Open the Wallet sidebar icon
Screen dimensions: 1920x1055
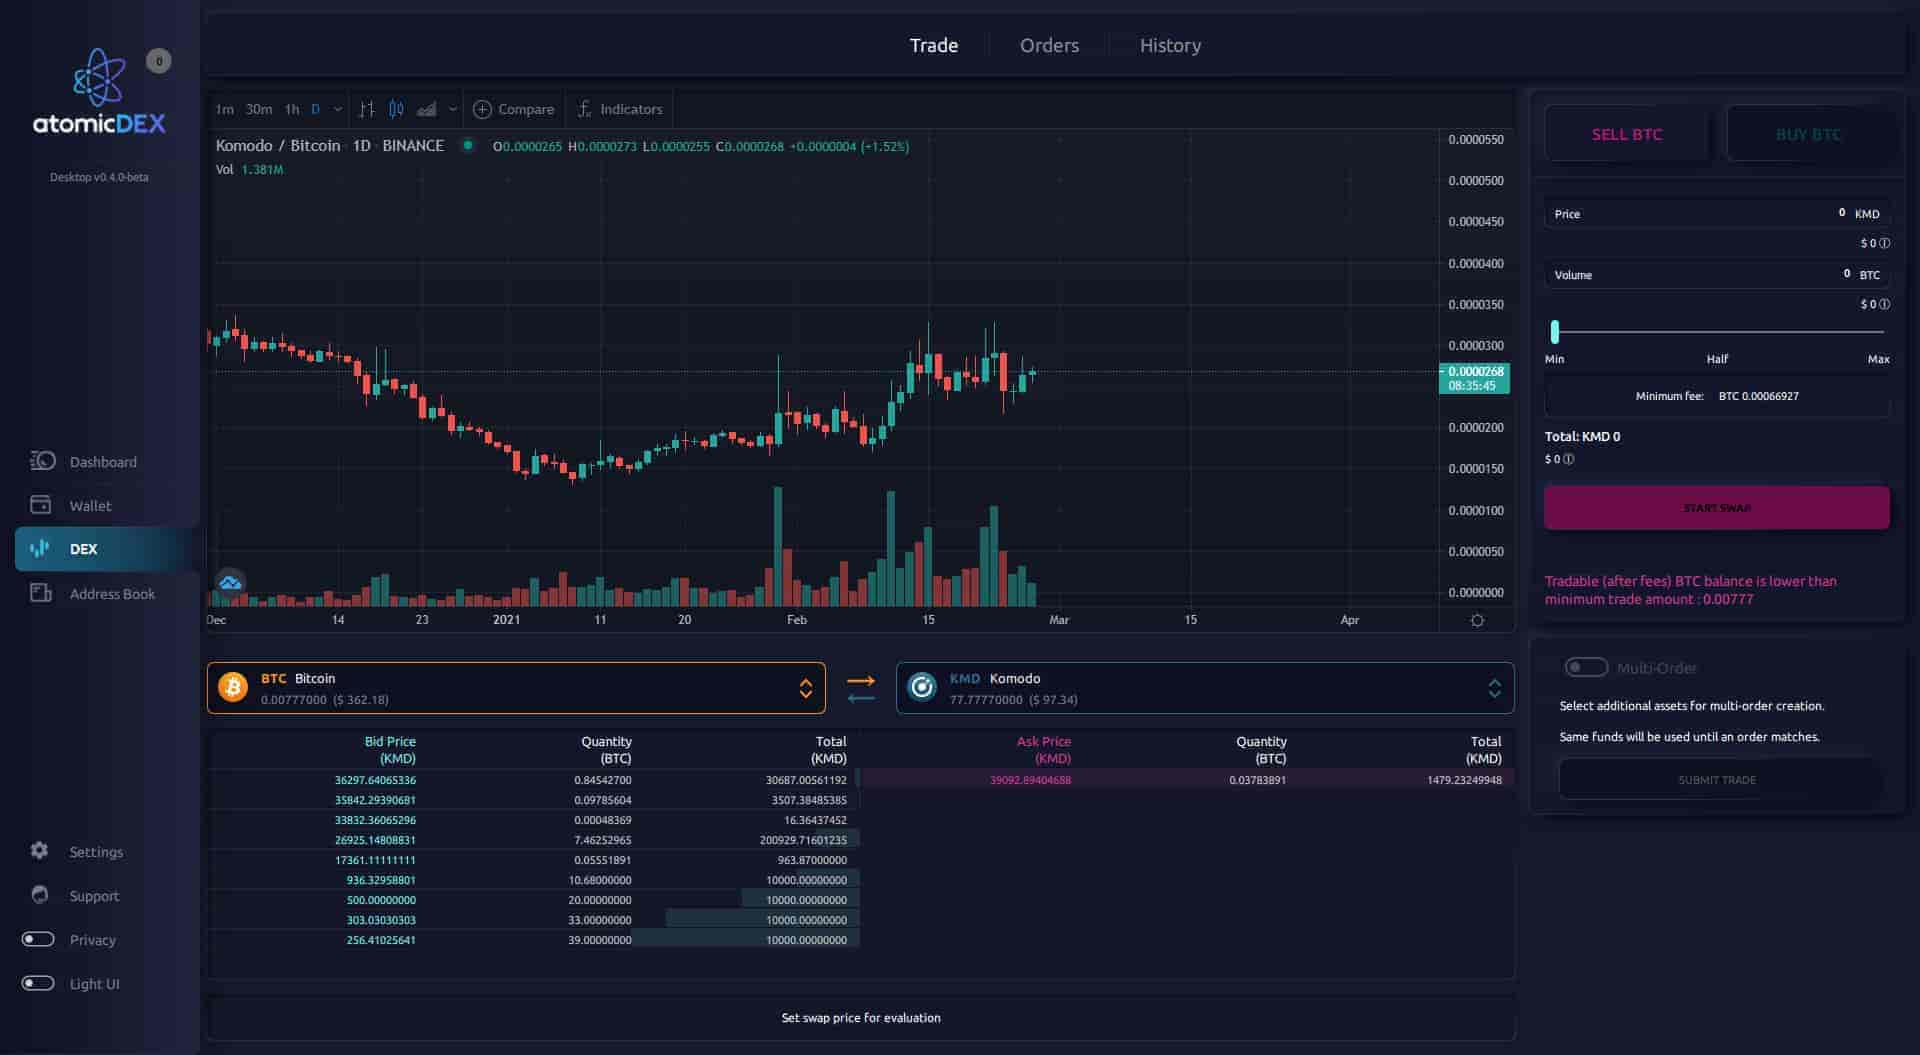point(41,505)
